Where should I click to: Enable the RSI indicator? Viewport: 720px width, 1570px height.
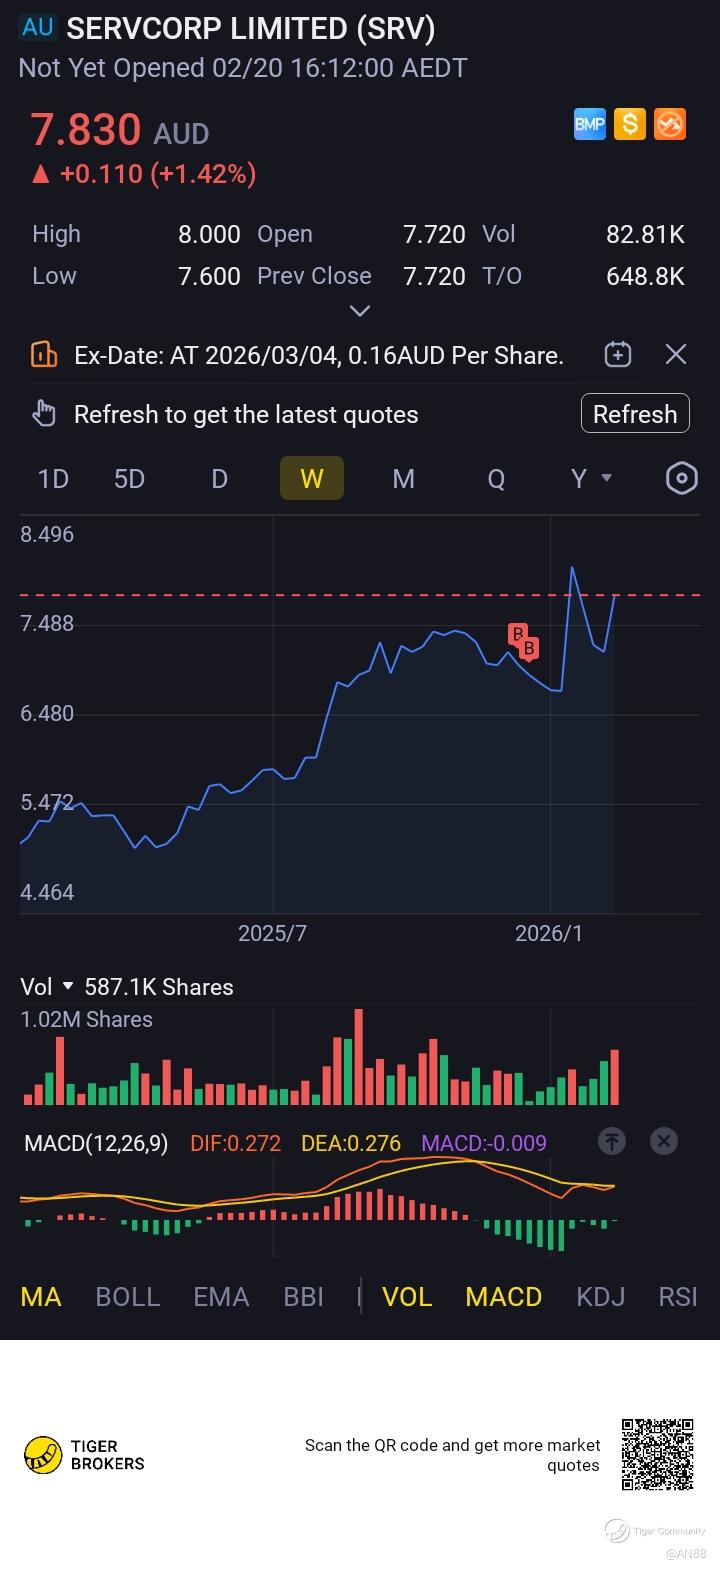pos(678,1297)
